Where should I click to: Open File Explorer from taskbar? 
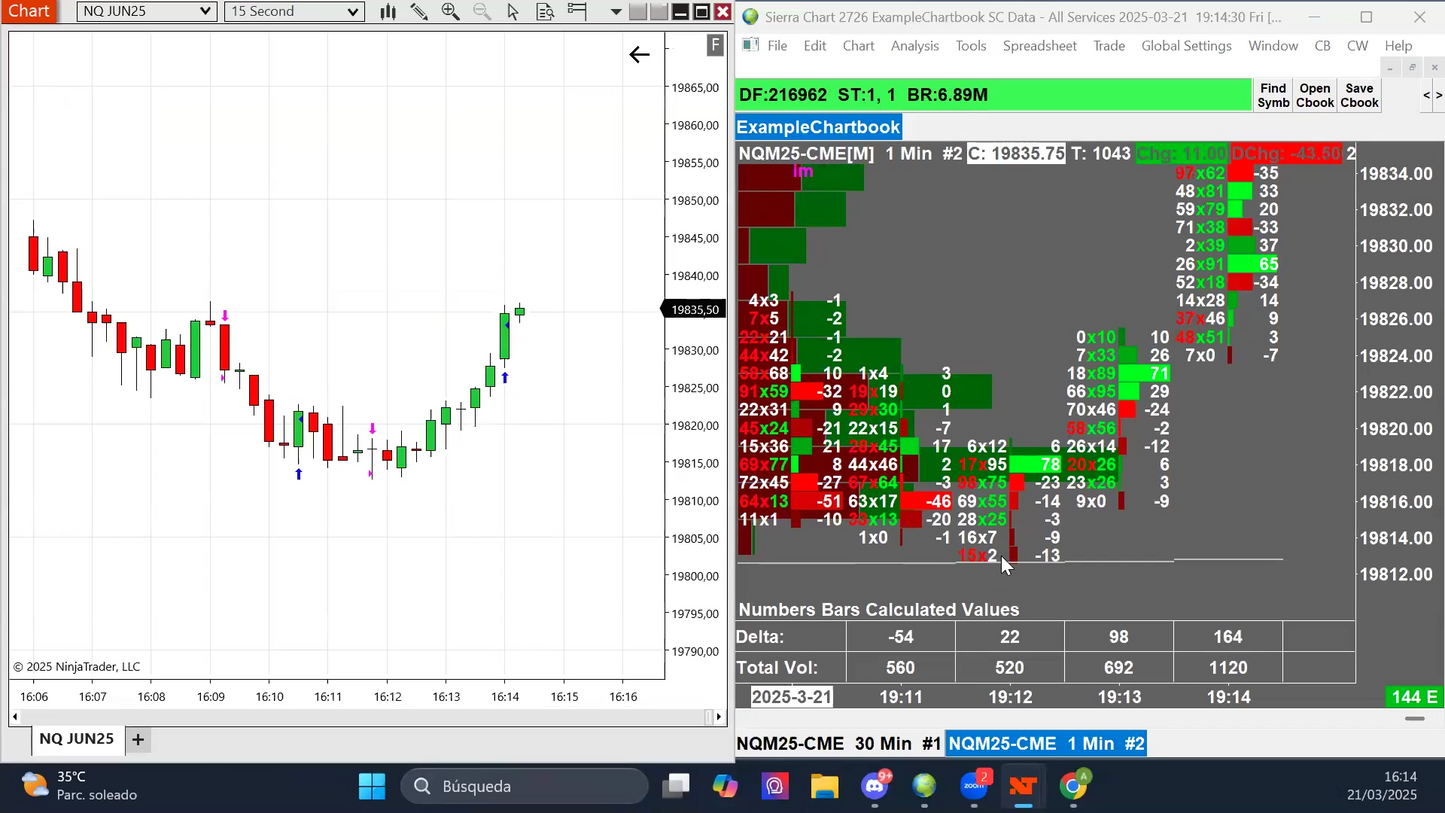coord(824,787)
